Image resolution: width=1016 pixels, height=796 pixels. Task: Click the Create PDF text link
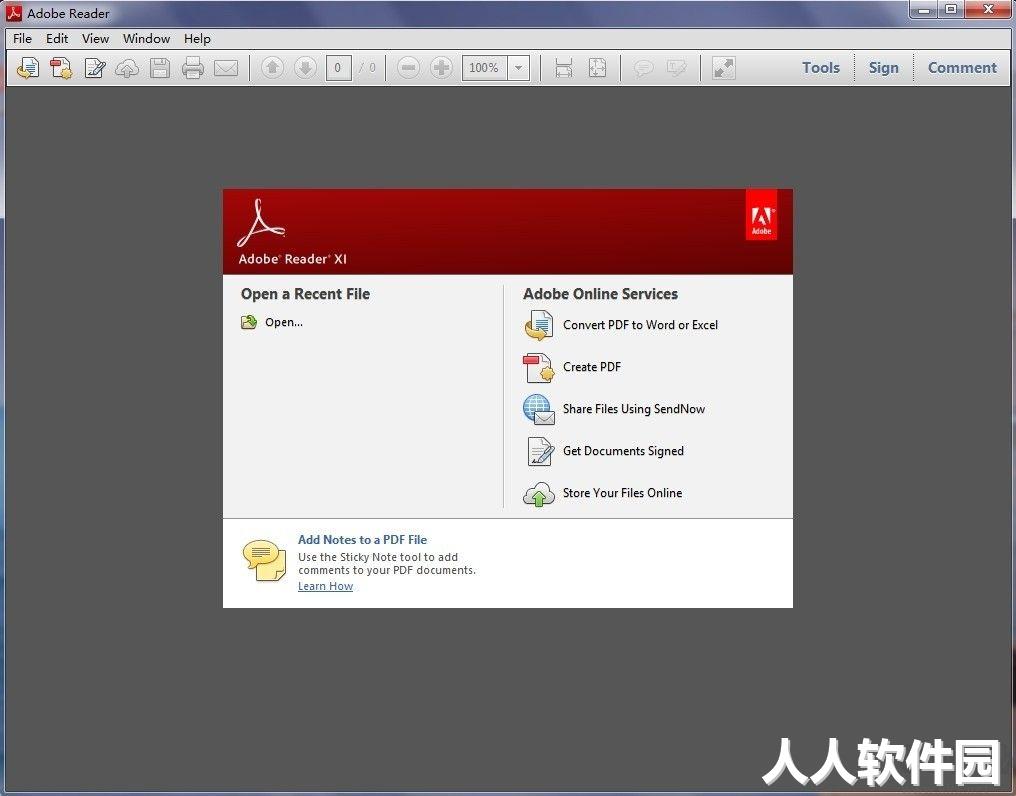point(592,367)
